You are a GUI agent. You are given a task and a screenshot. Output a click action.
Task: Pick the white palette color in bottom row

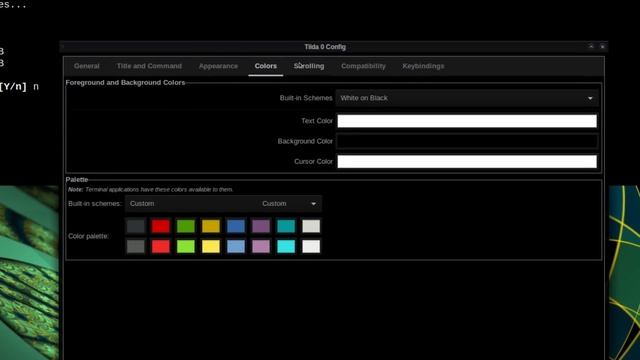click(x=311, y=247)
